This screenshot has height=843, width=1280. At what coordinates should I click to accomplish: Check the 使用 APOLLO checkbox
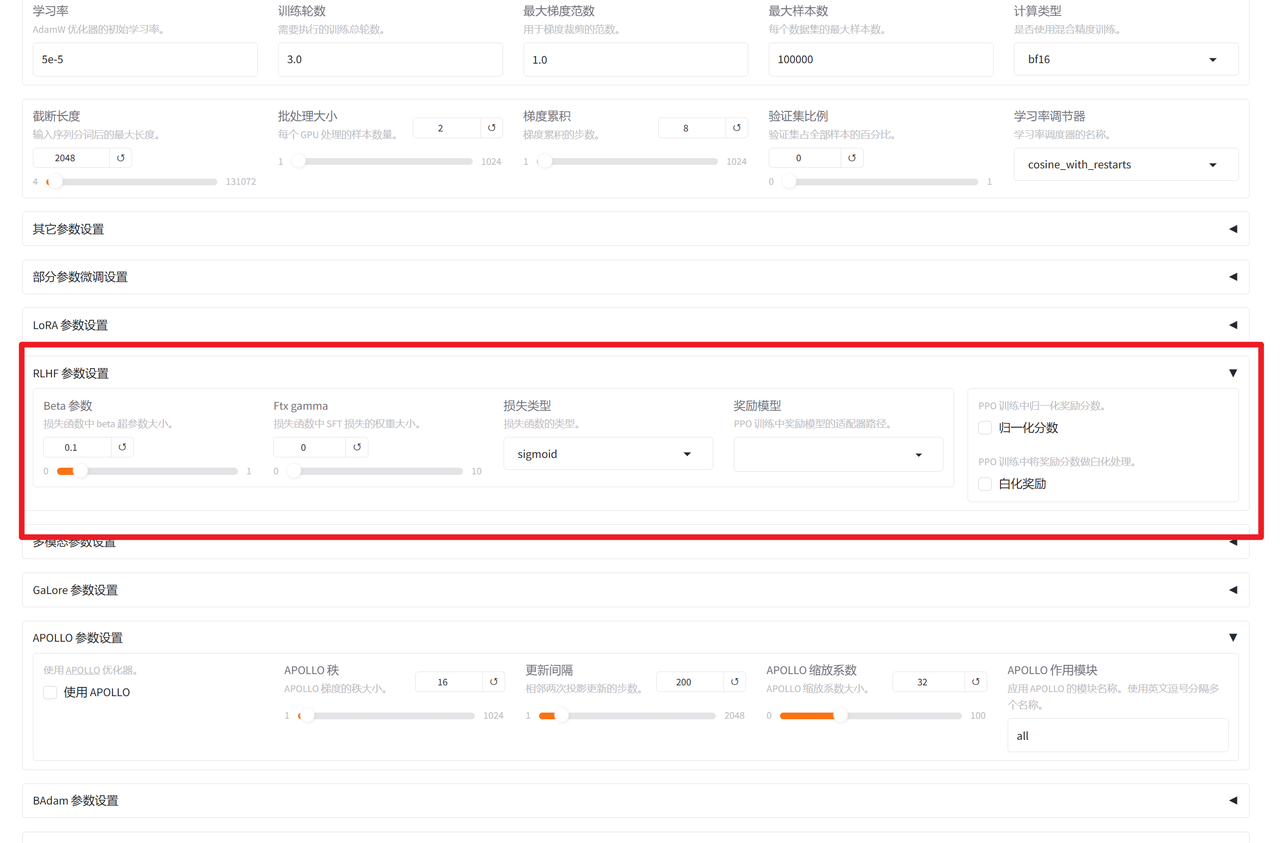[50, 692]
